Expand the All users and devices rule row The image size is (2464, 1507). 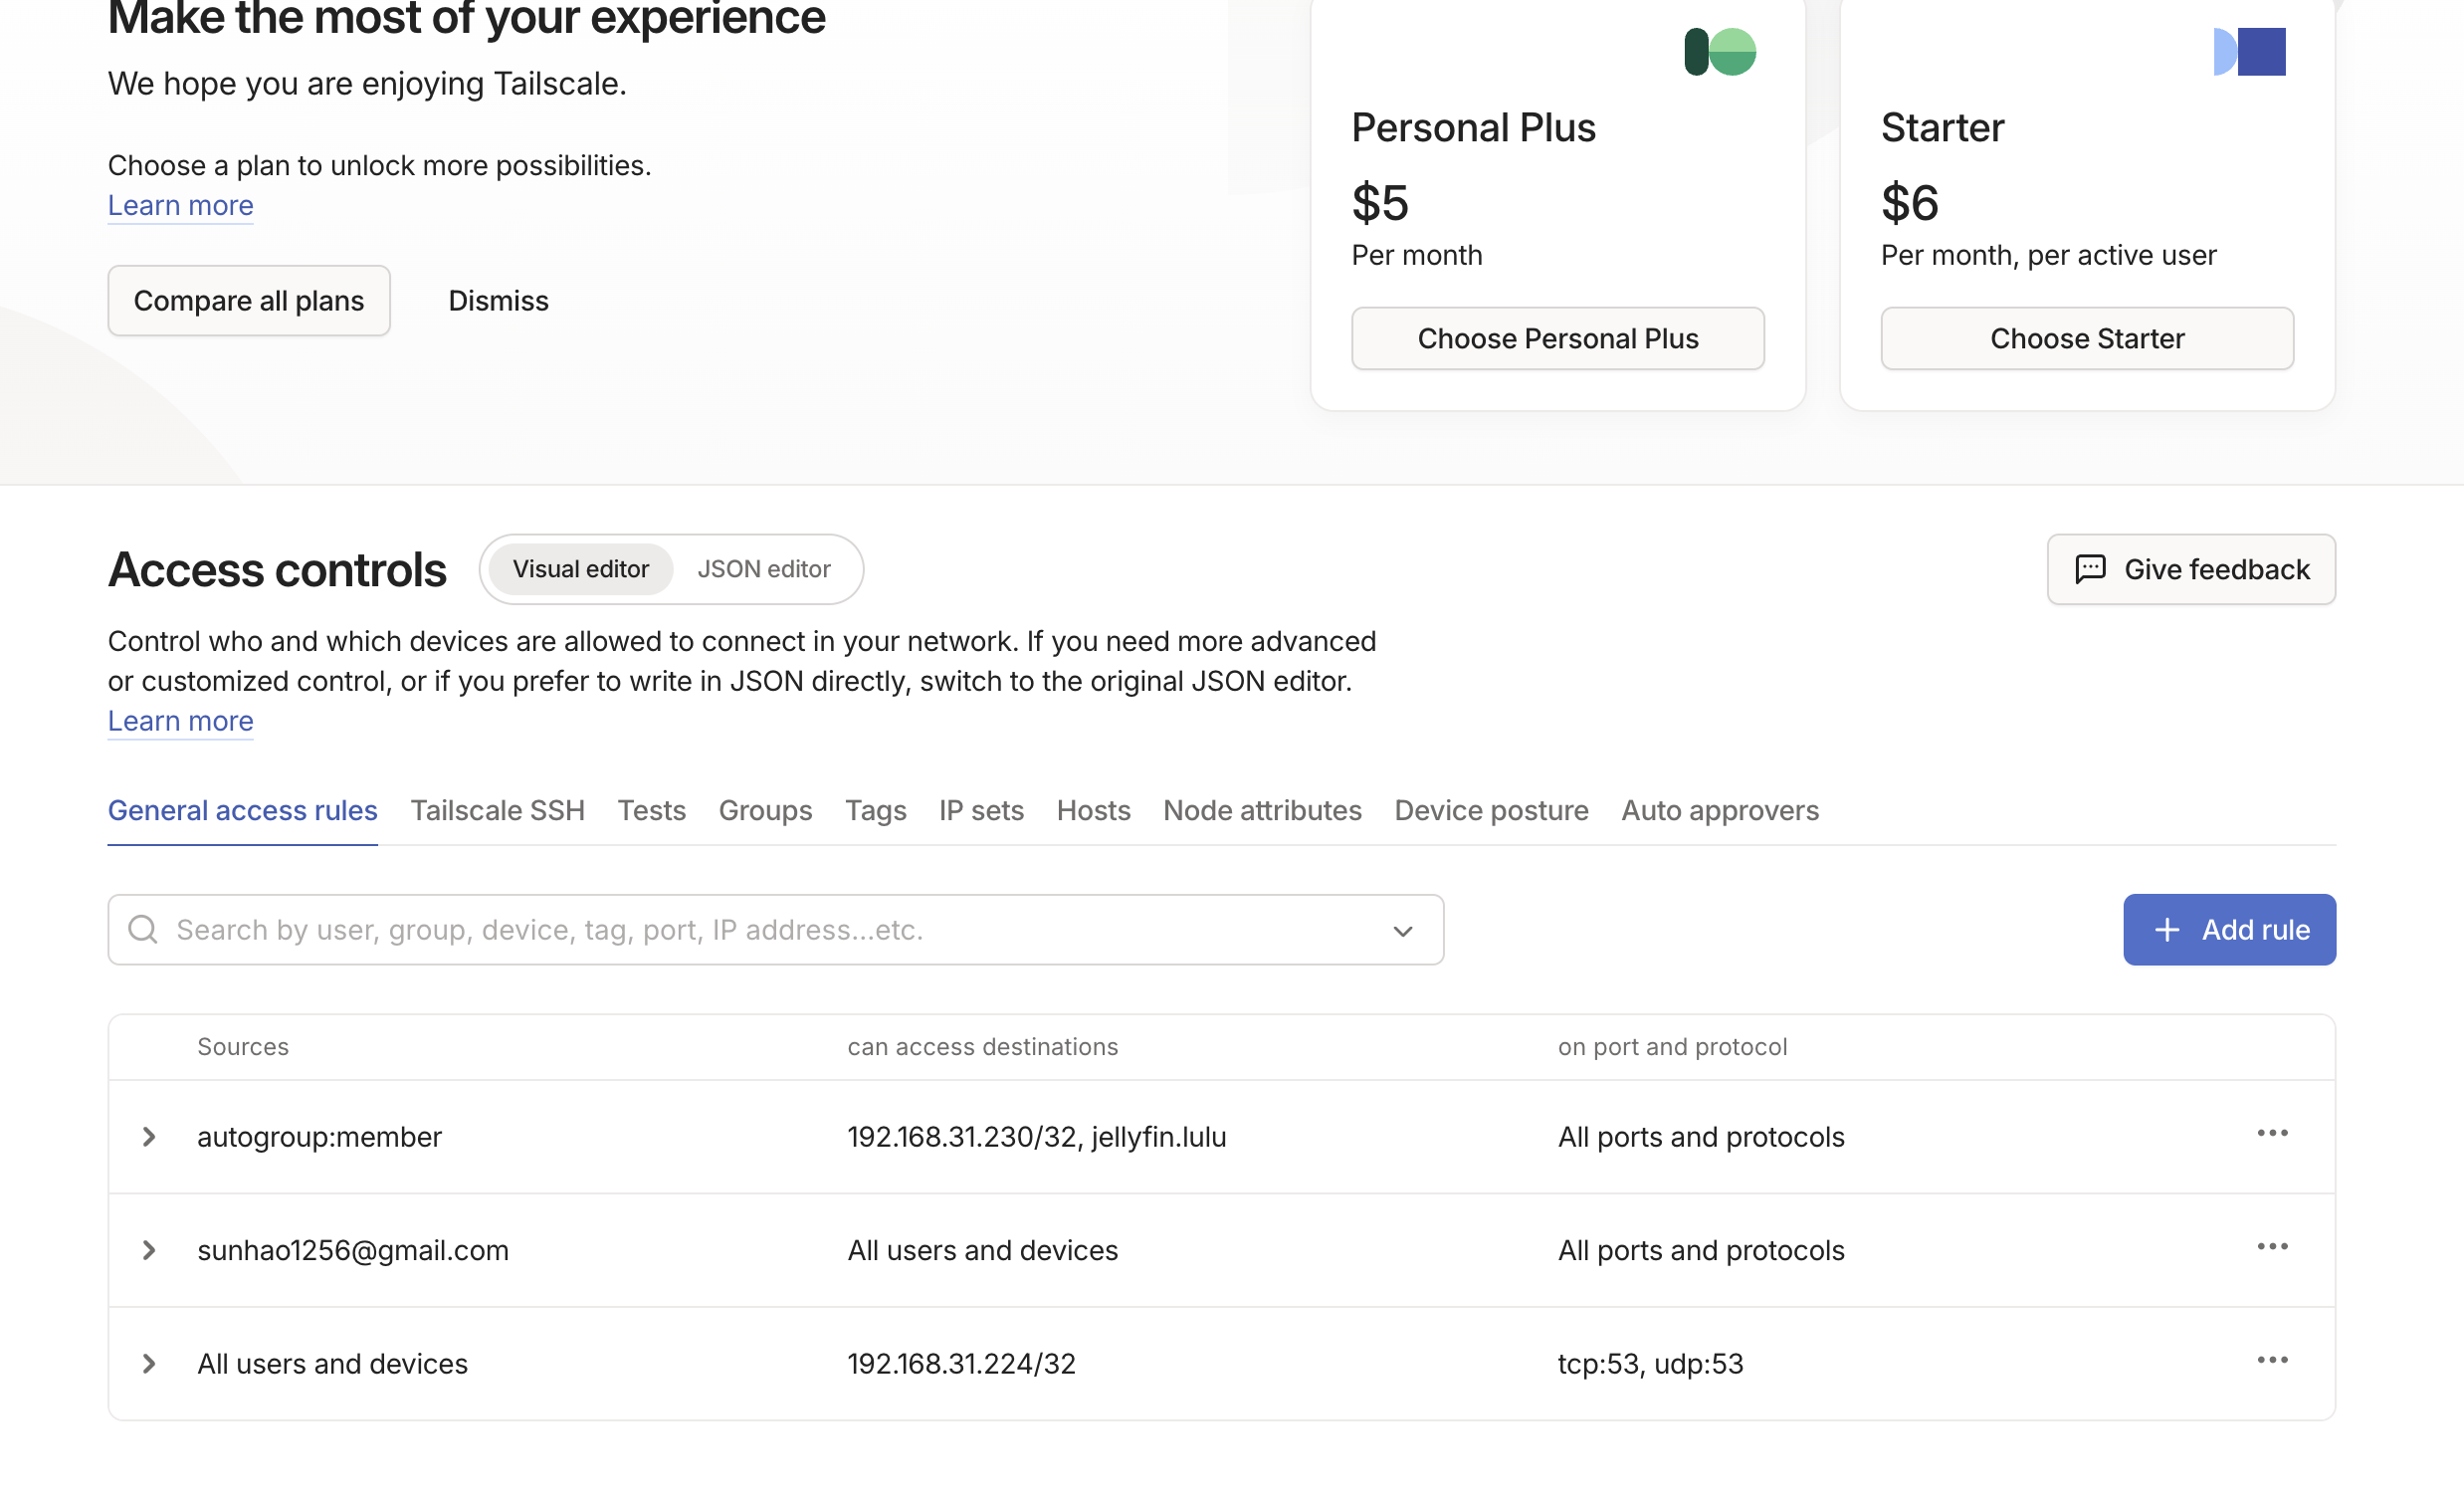[x=149, y=1364]
